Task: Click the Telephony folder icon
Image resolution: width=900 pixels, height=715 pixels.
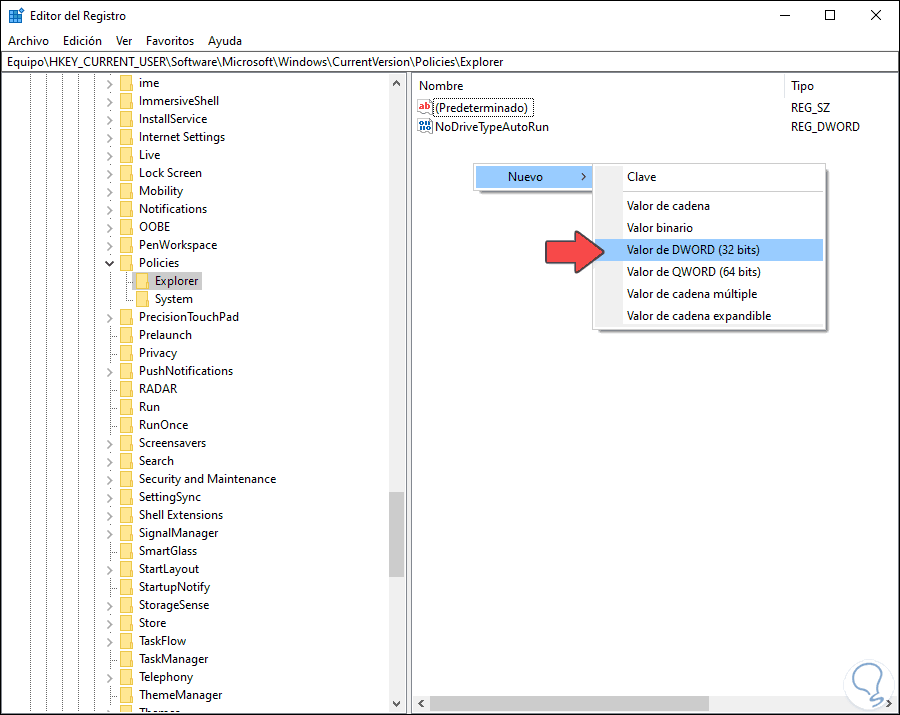Action: click(x=126, y=677)
